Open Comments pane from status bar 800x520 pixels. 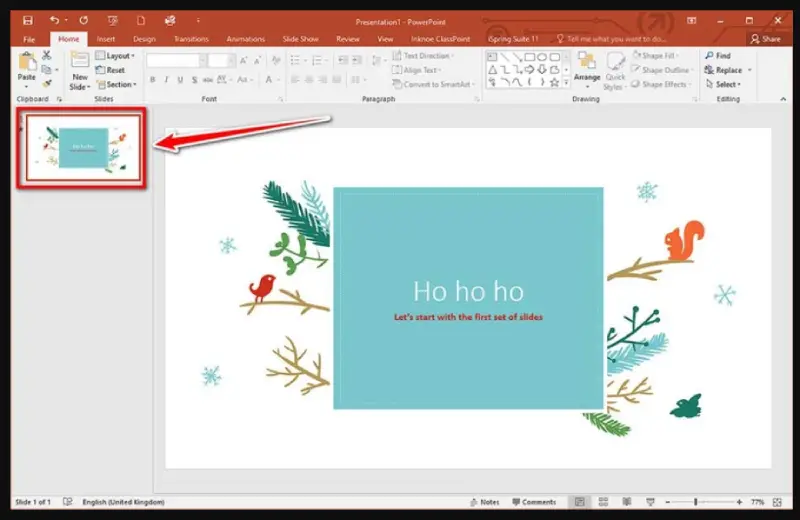tap(534, 502)
